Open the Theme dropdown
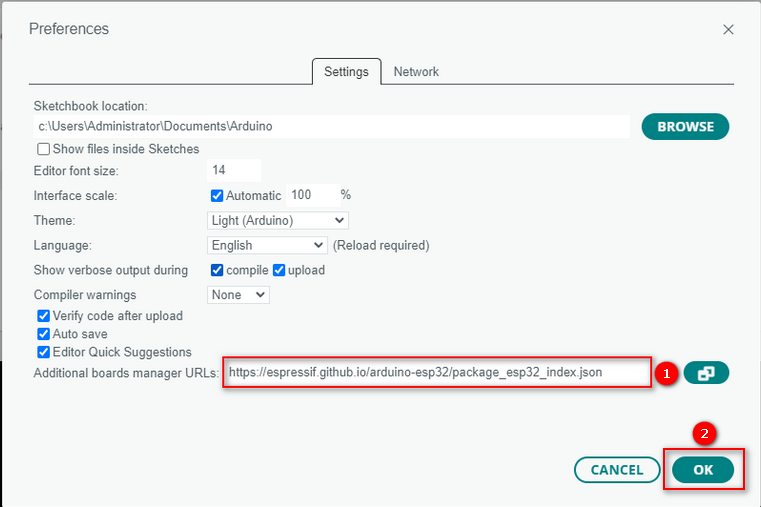This screenshot has height=507, width=761. click(278, 221)
